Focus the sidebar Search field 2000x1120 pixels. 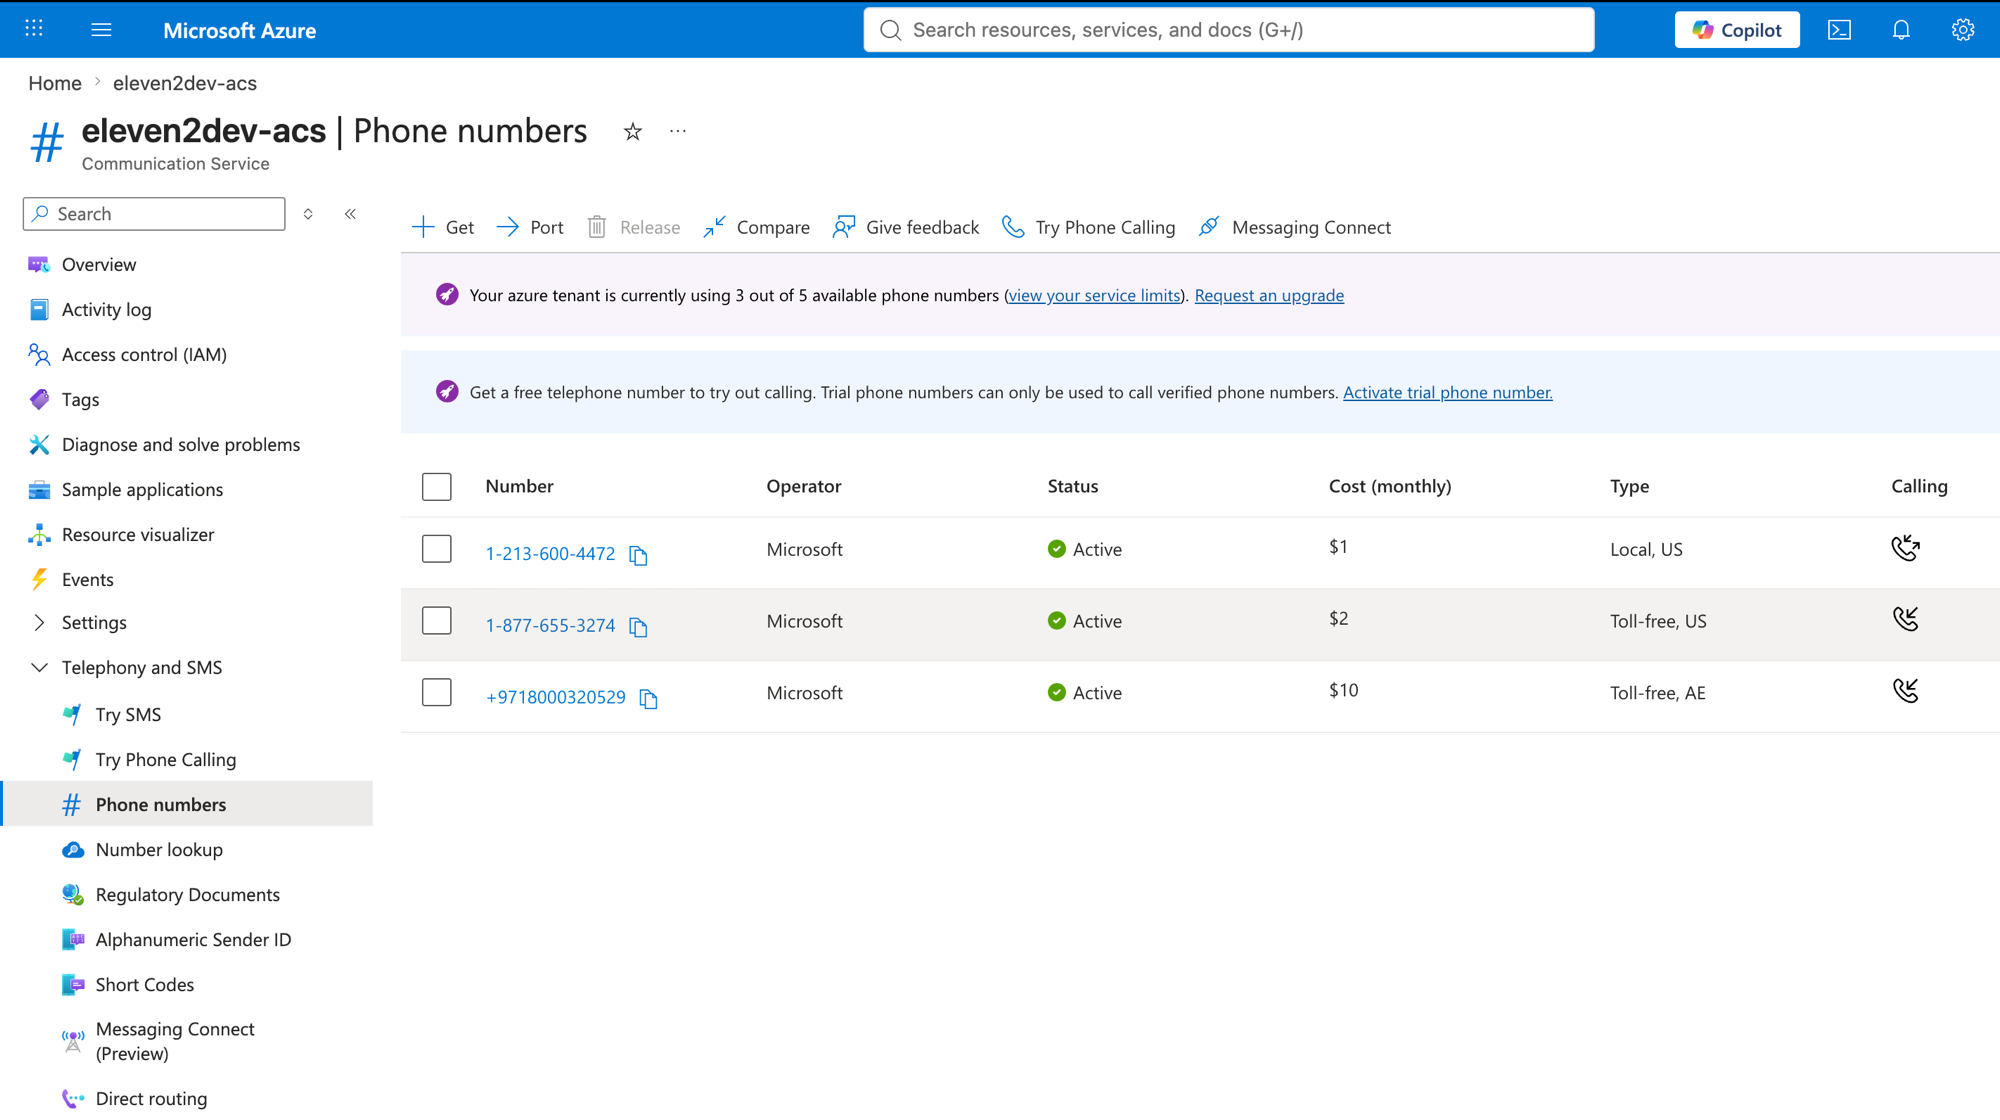point(154,214)
